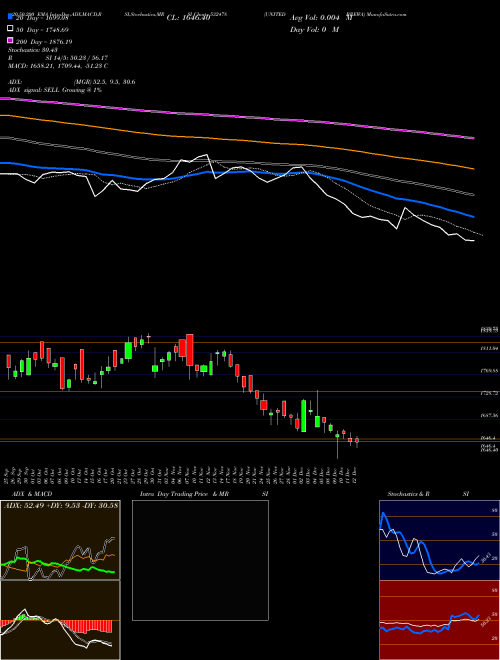Click the tall green candle in early December

tap(303, 416)
